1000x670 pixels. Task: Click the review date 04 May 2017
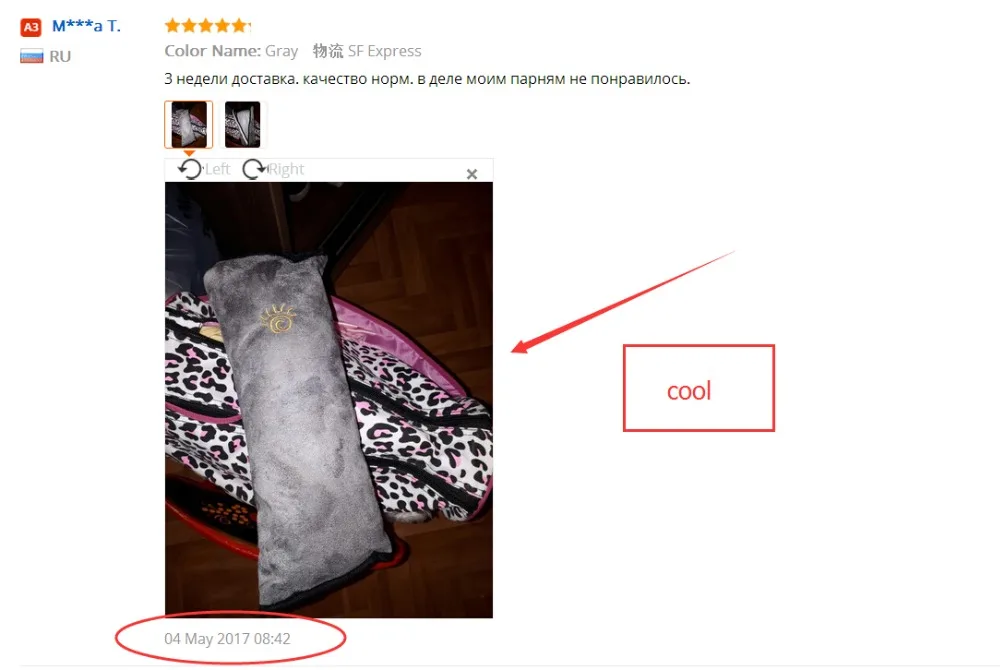pos(227,639)
